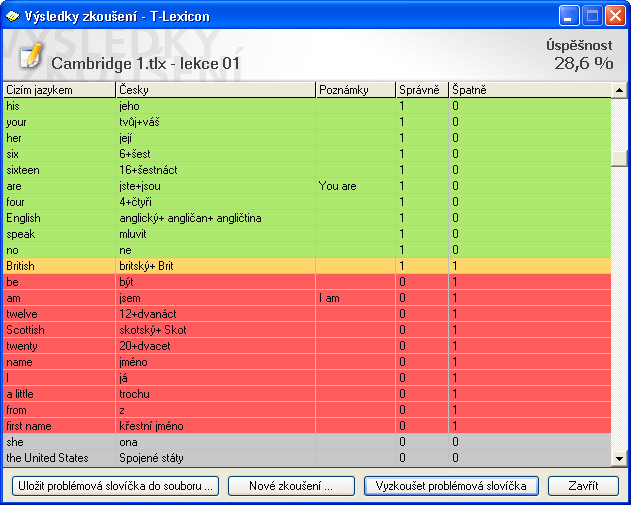631x505 pixels.
Task: Select the 'twelve' word cell
Action: pyautogui.click(x=60, y=314)
